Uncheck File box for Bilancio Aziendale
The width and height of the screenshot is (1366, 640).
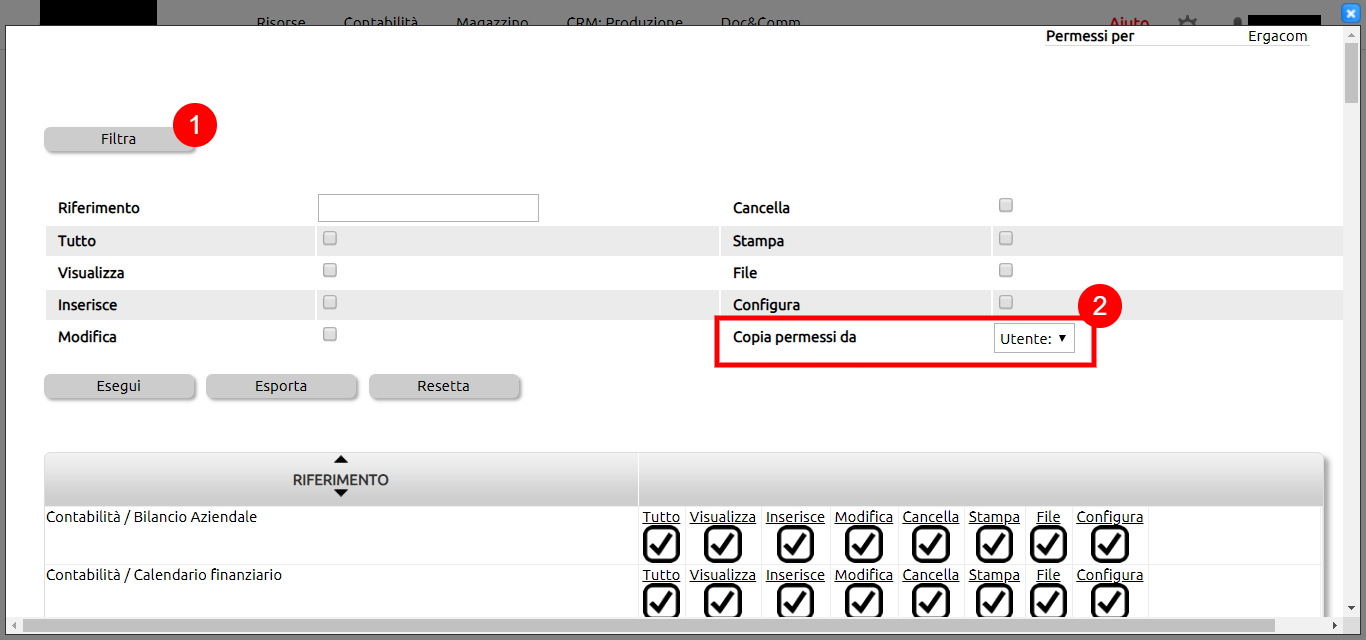coord(1048,544)
